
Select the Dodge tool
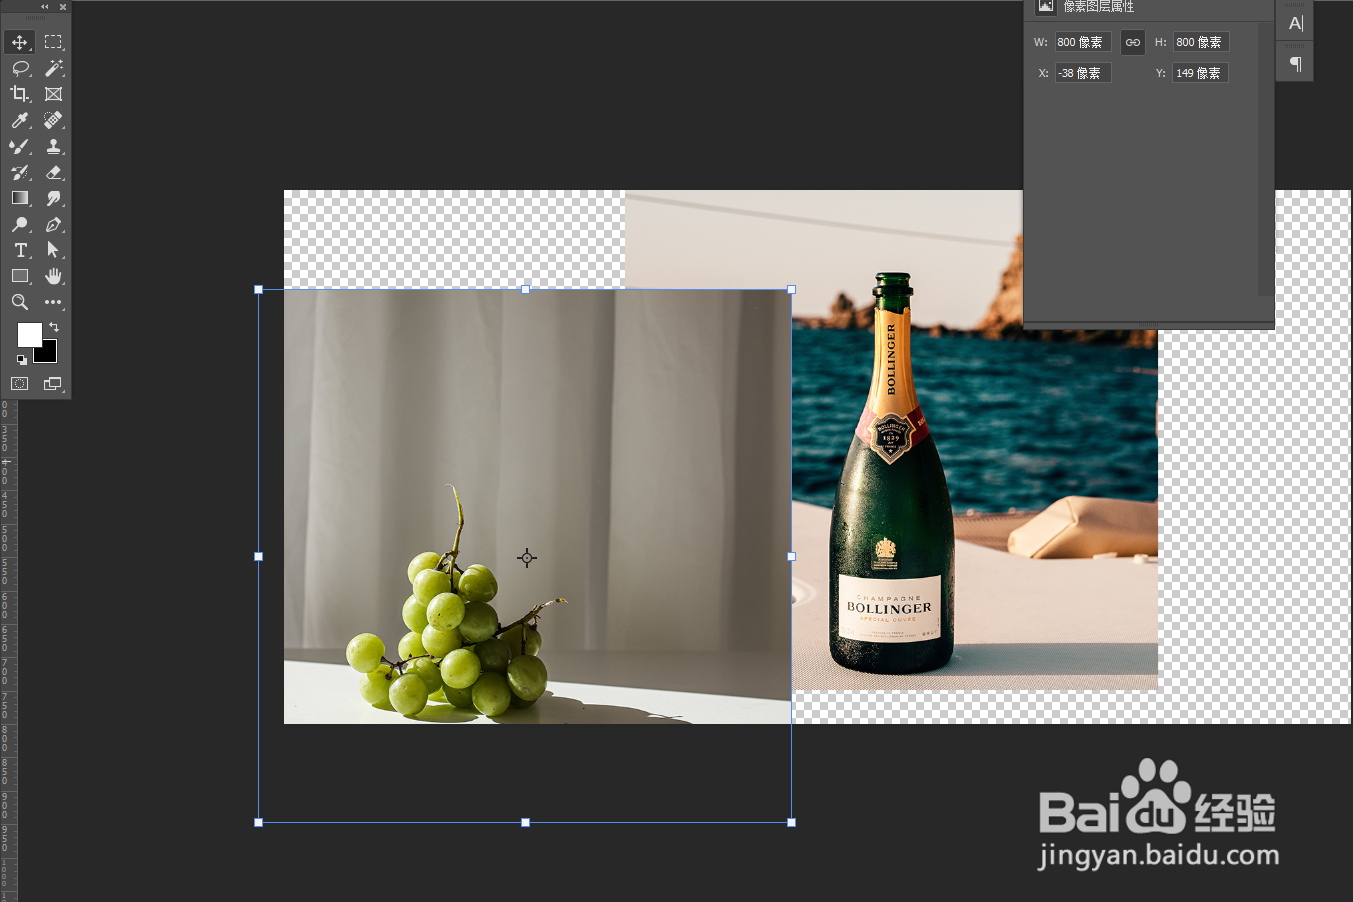(x=20, y=224)
